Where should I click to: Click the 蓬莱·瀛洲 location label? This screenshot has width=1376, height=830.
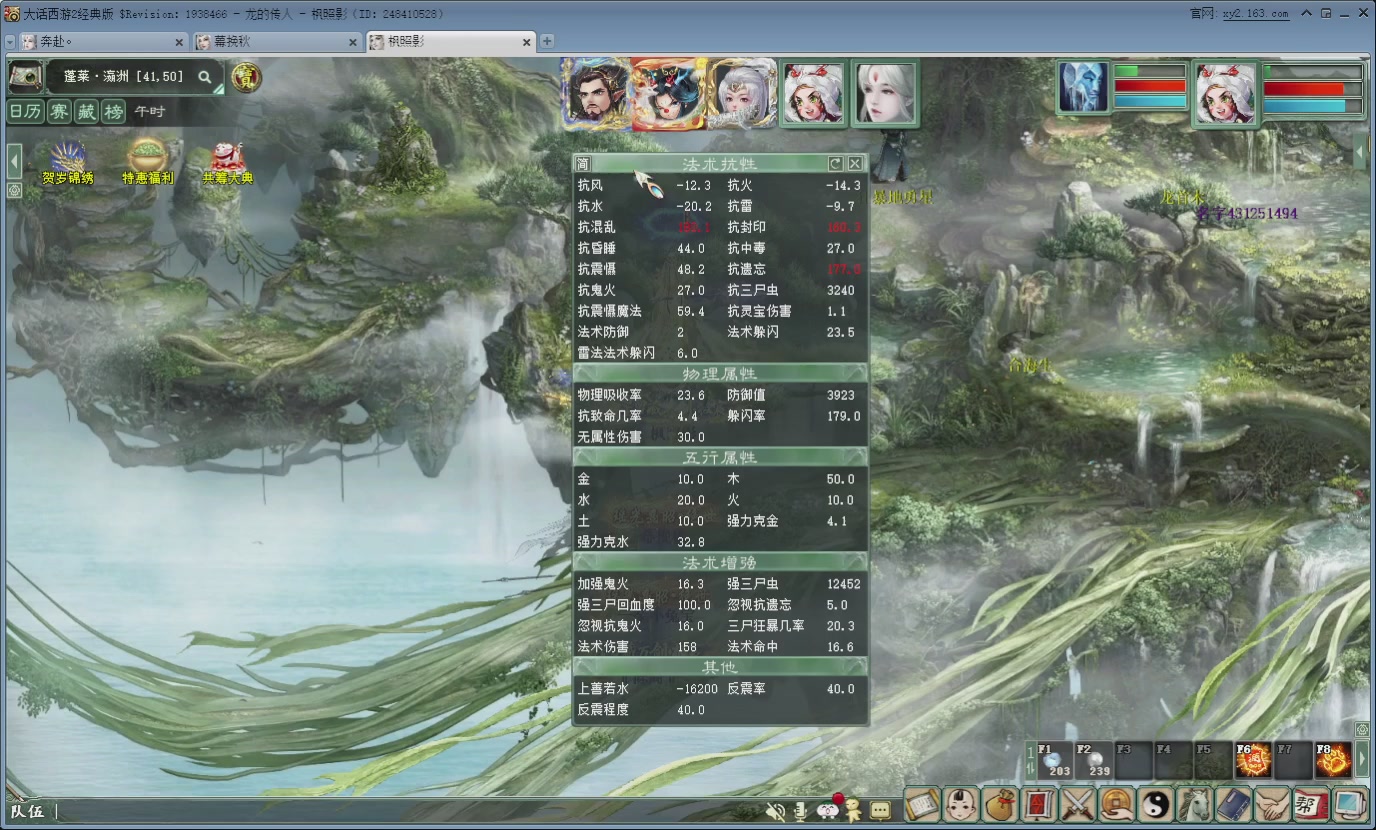pos(124,76)
